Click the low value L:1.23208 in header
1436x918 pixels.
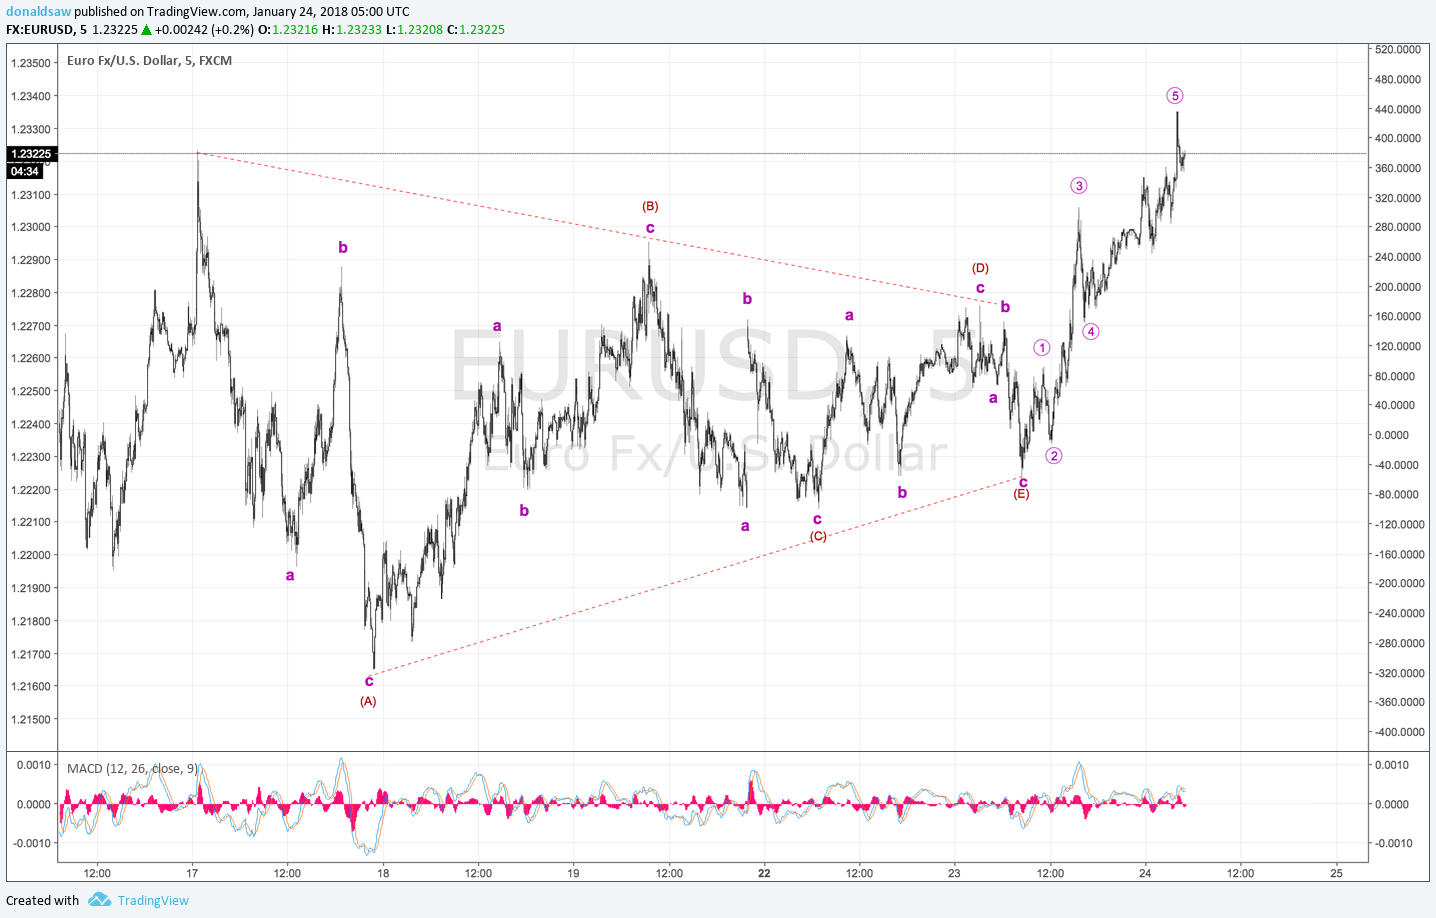(414, 30)
